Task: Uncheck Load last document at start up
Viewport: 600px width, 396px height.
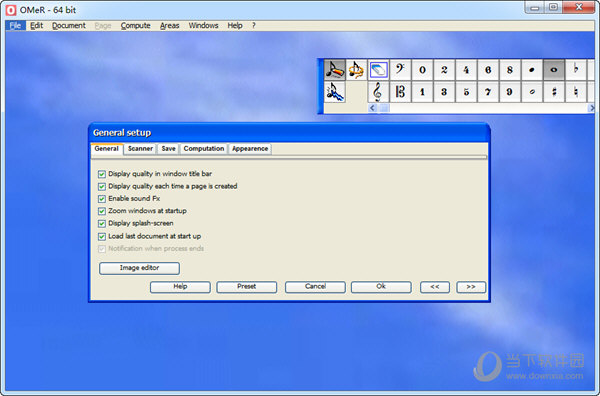Action: click(x=101, y=236)
